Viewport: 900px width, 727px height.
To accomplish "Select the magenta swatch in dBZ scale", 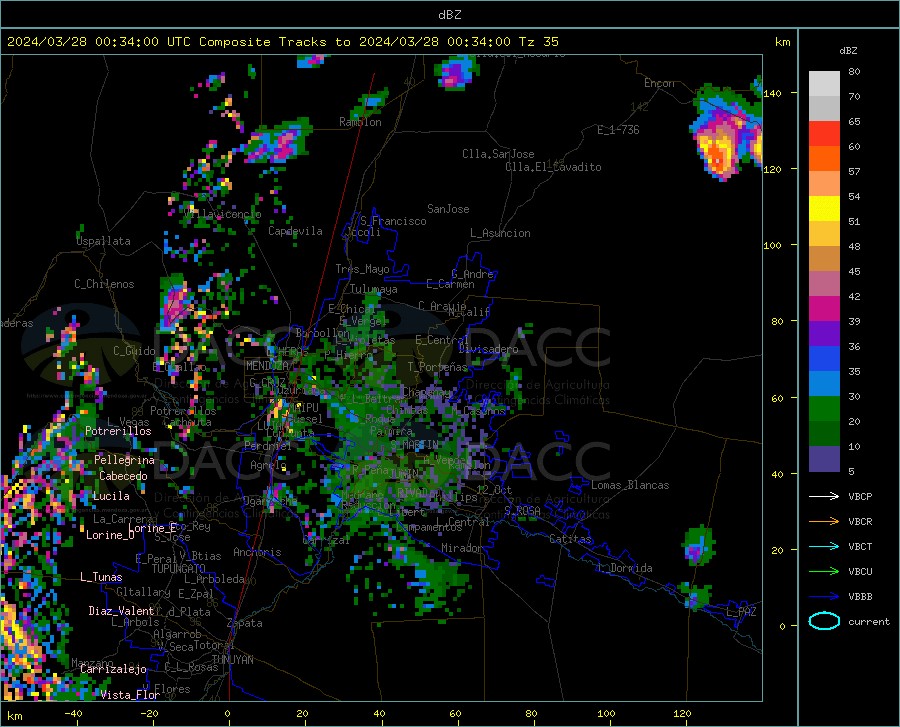I will [824, 309].
